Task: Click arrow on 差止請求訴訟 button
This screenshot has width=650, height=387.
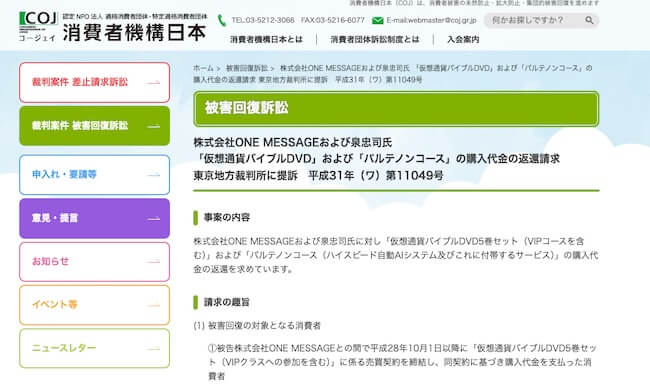Action: pyautogui.click(x=153, y=83)
